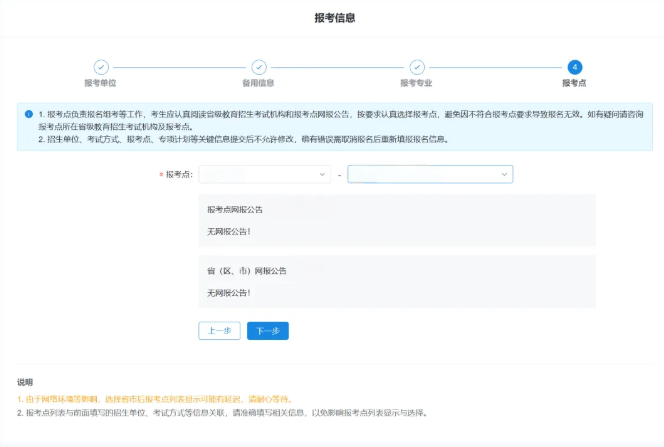Select the 报考专业 step label

point(417,83)
